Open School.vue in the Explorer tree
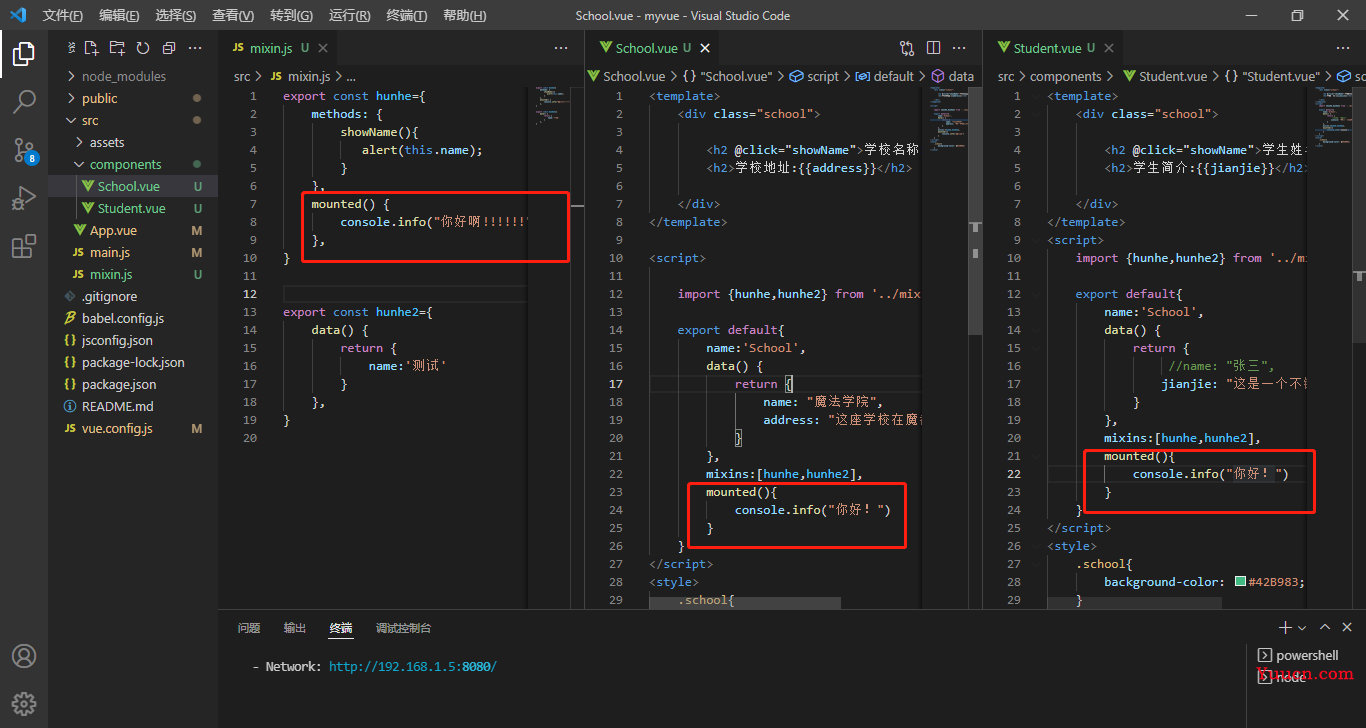1366x728 pixels. [133, 186]
